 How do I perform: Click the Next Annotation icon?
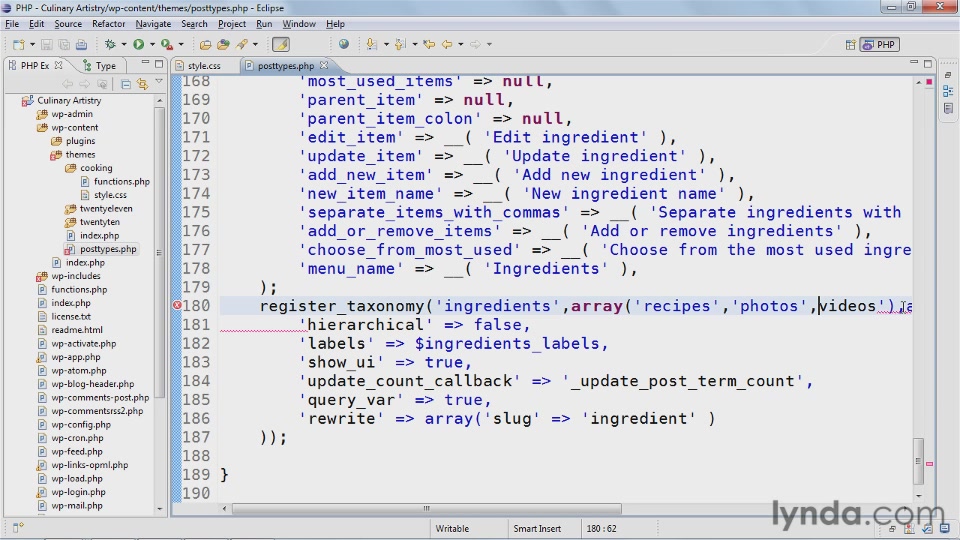click(x=372, y=44)
